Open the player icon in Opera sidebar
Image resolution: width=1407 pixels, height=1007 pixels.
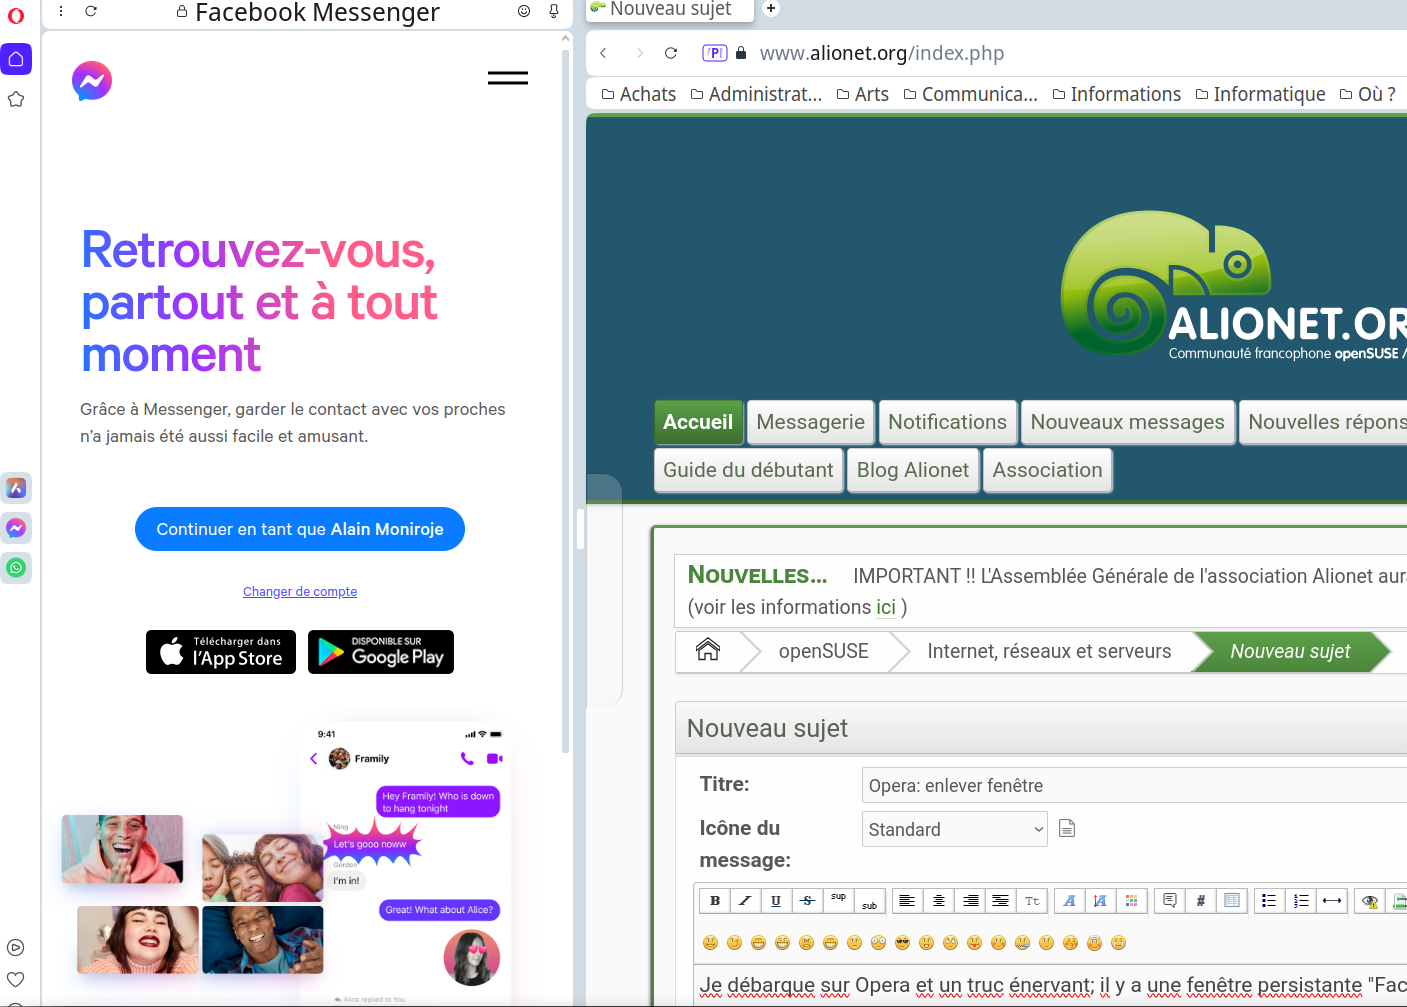[x=16, y=948]
